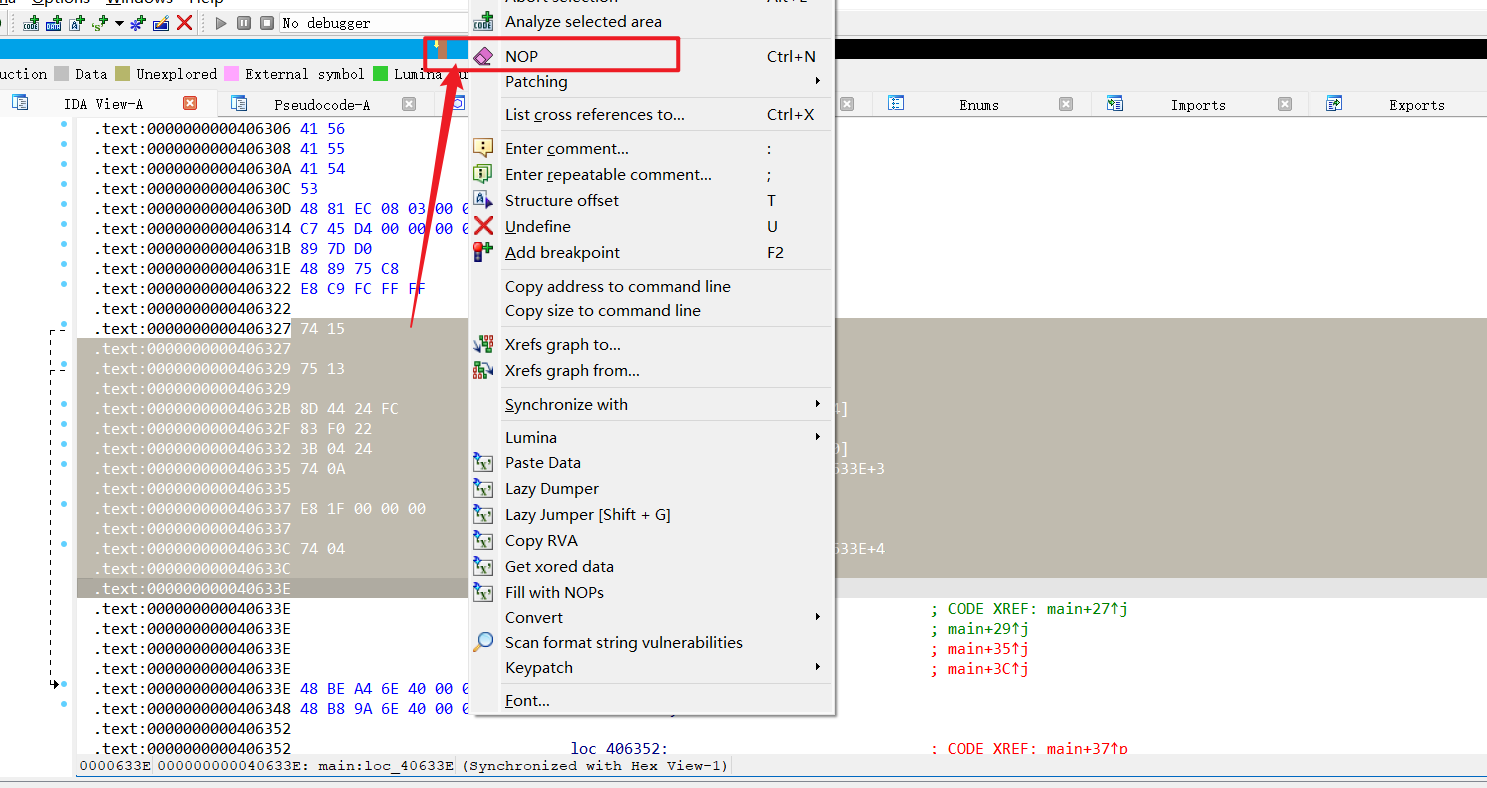Expand the Synchronize with submenu
Image resolution: width=1487 pixels, height=788 pixels.
[651, 404]
